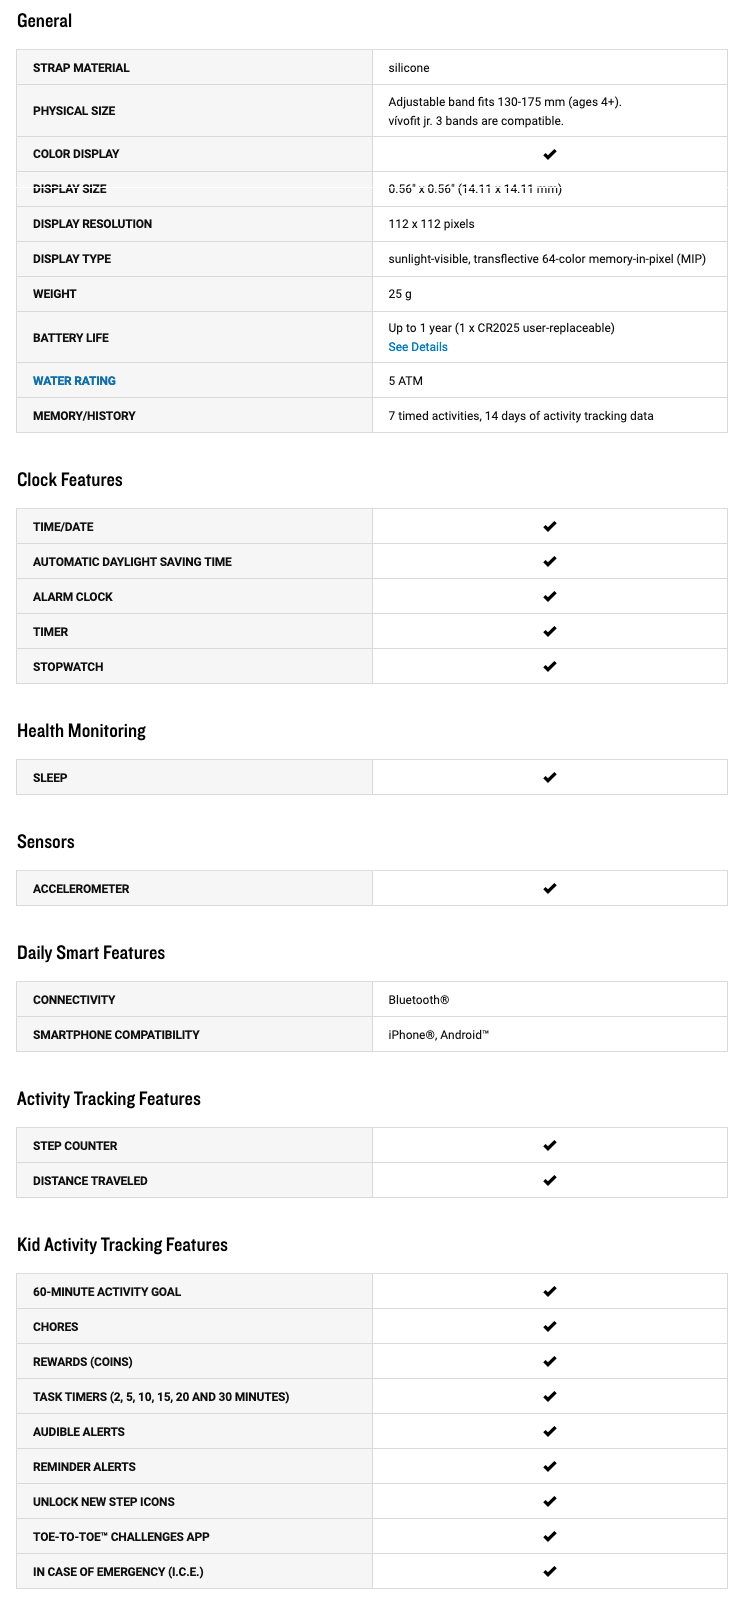Click the Audible Alerts checkmark icon
The image size is (738, 1605).
tap(549, 1432)
